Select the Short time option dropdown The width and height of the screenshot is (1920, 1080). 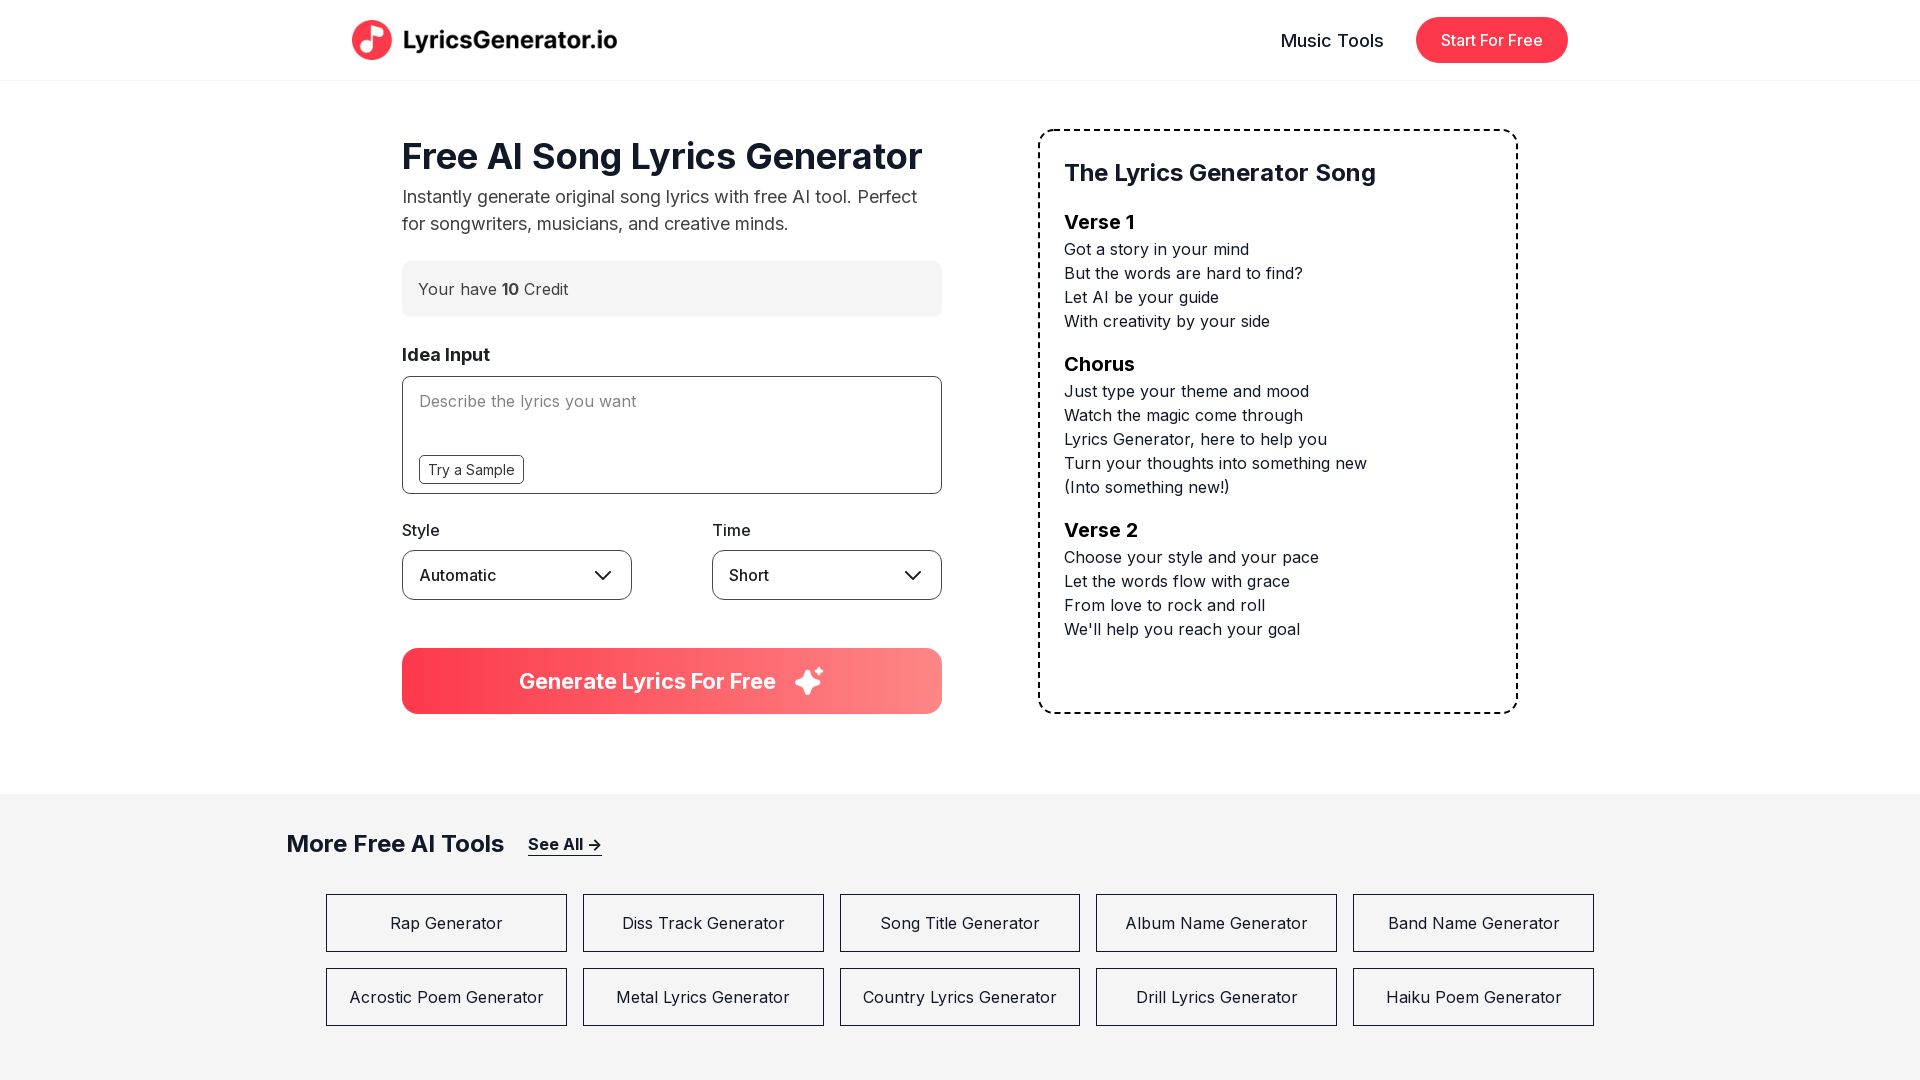pos(827,575)
